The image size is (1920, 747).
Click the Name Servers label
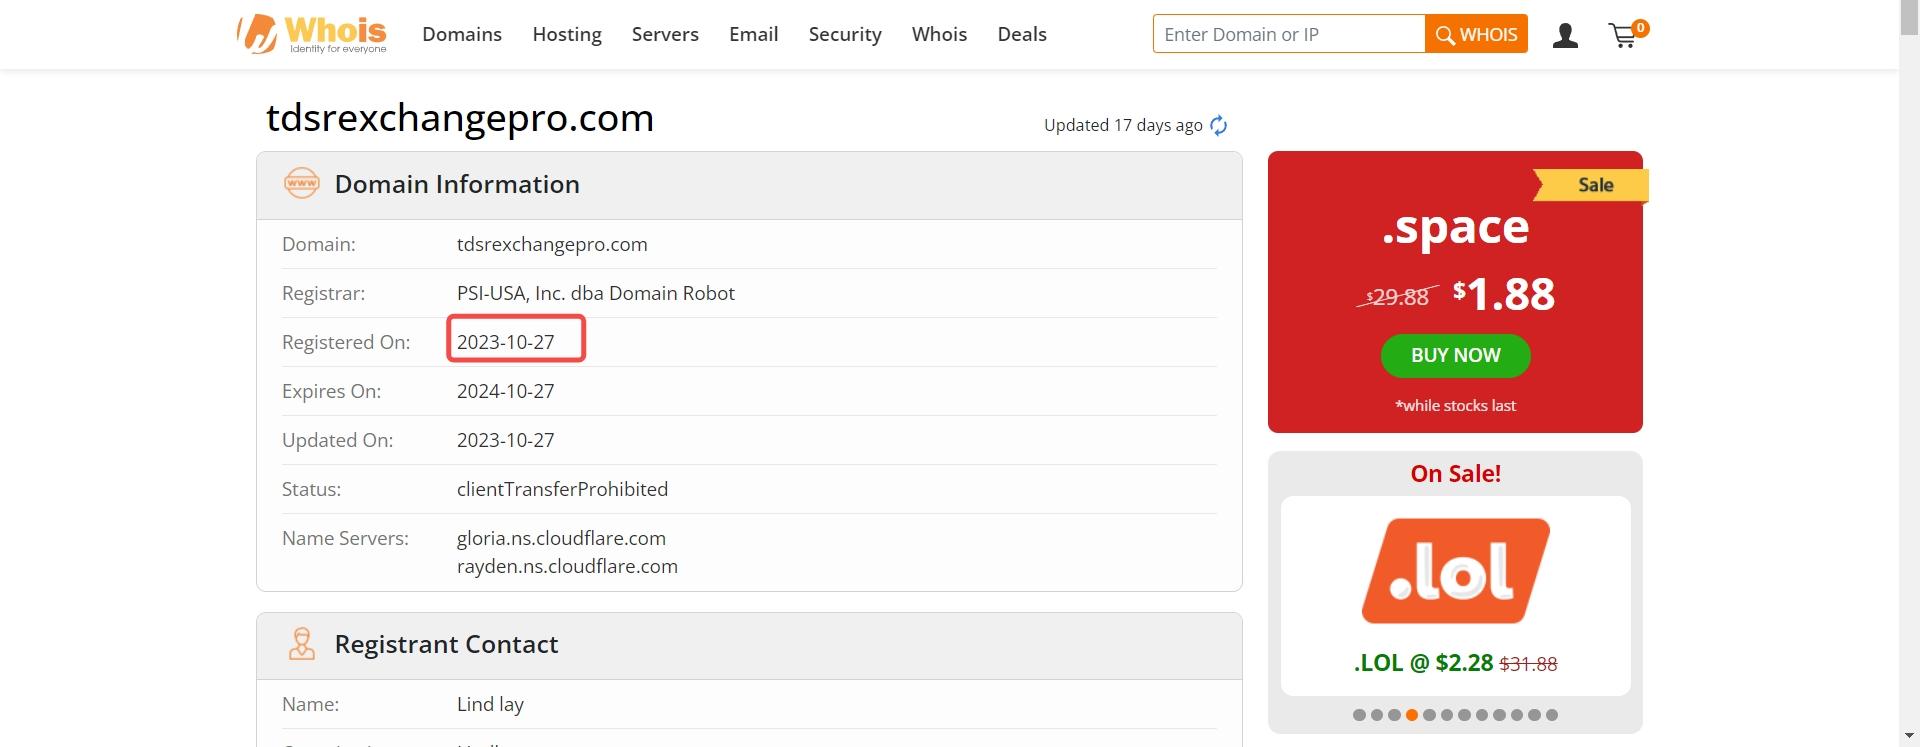345,538
